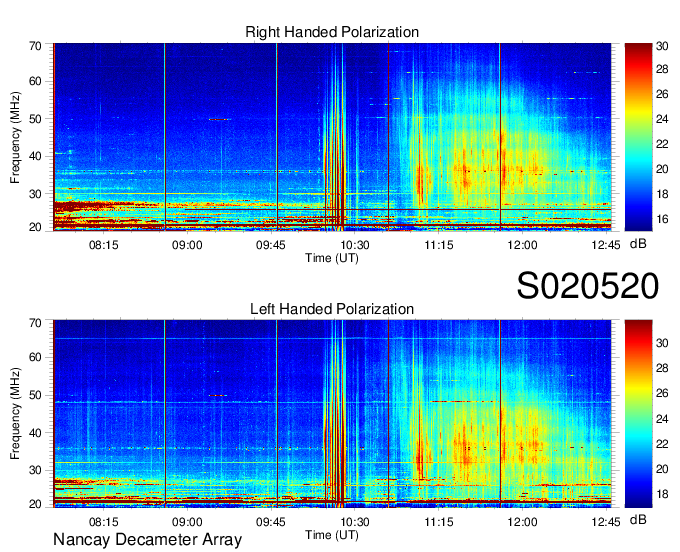
Task: Click the bottom plot "Frequency (MHz)" label
Action: pos(15,414)
